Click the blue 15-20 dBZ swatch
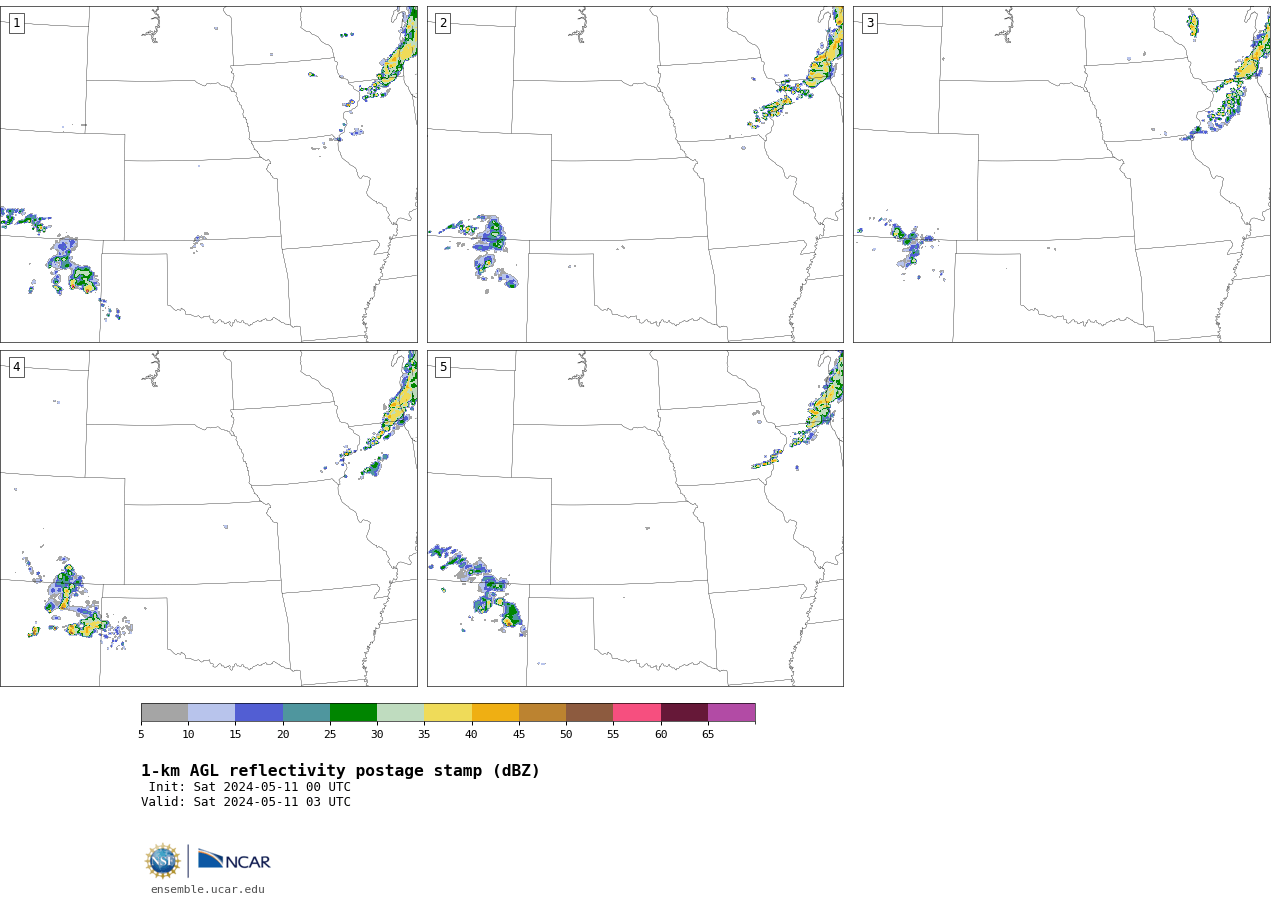This screenshot has width=1280, height=901. (x=259, y=713)
